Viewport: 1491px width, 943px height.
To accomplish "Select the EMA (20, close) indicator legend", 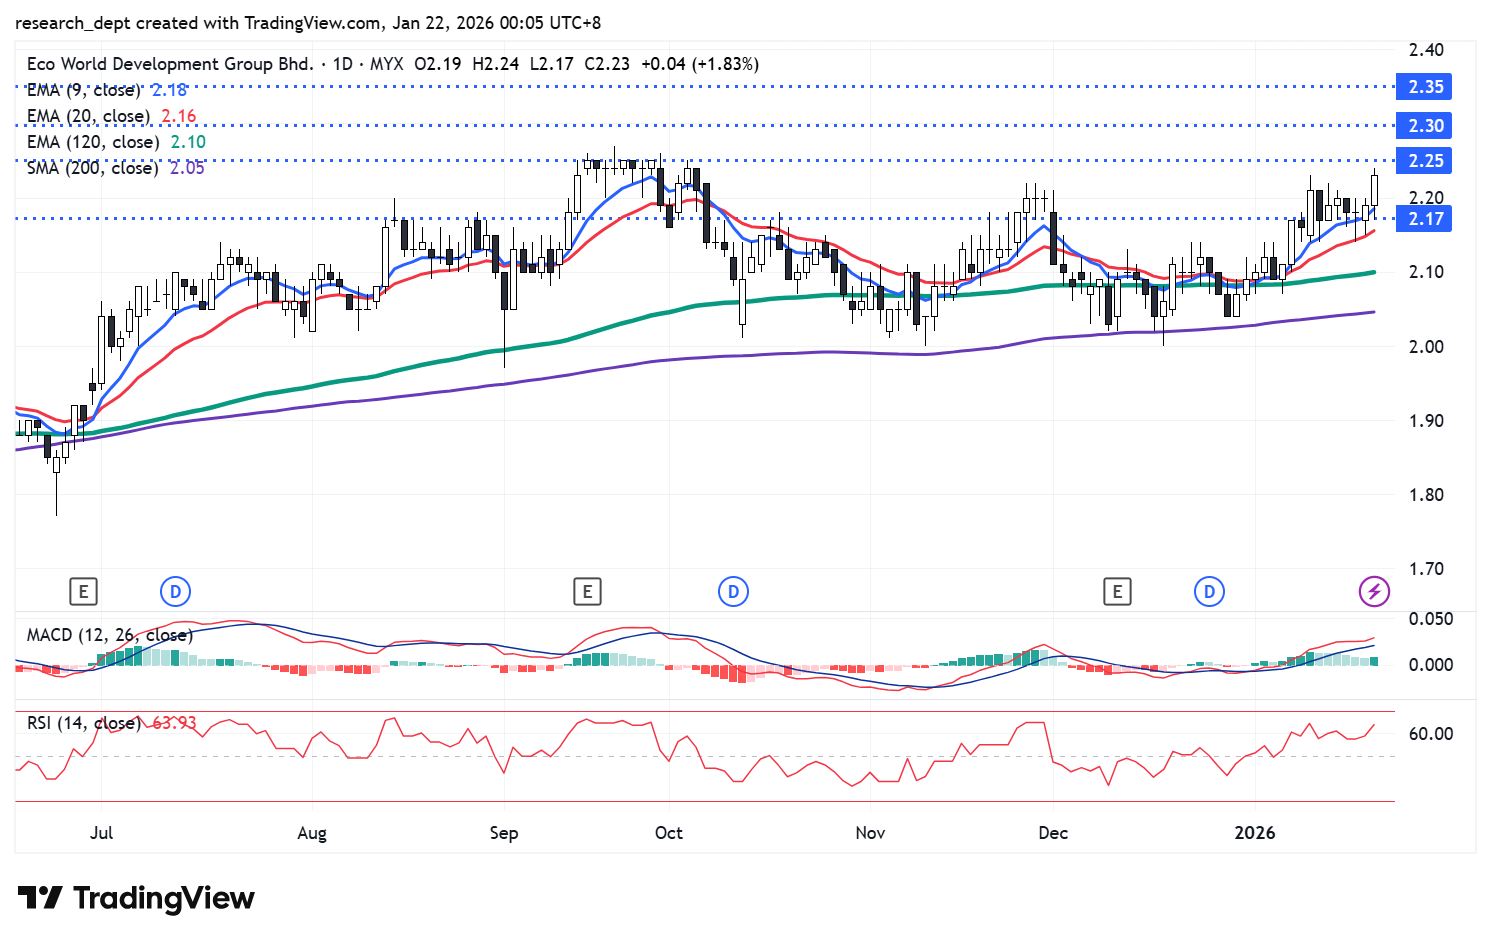I will pos(88,116).
